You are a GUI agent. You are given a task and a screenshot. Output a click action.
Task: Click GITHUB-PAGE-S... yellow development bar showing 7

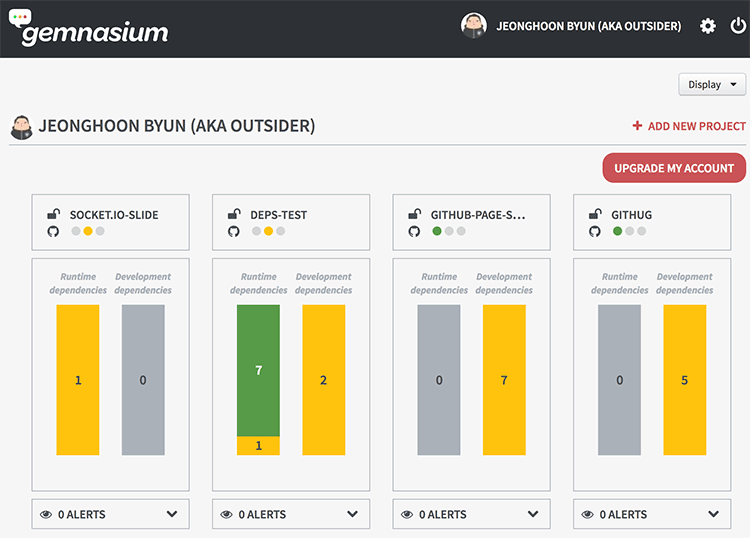[x=504, y=380]
